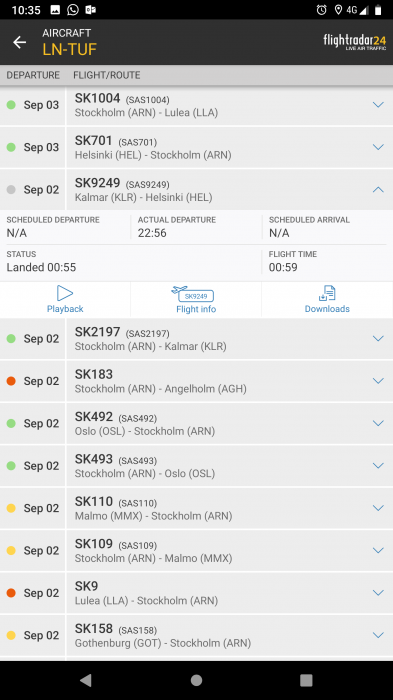Tap Android back triangle in navigation bar
The width and height of the screenshot is (393, 700).
(x=85, y=680)
